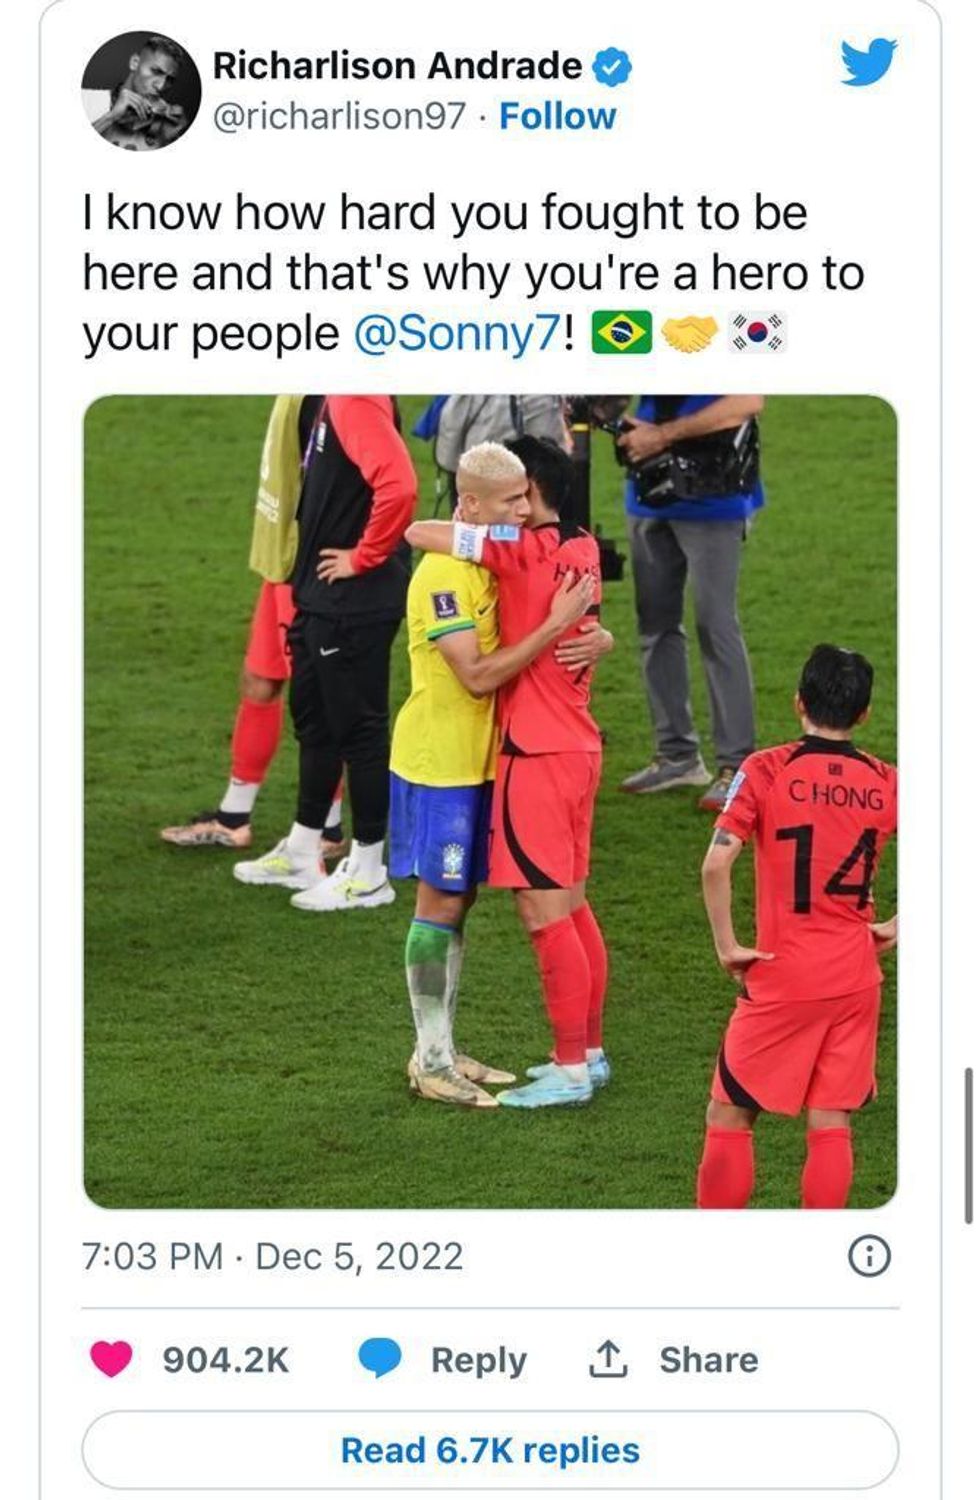Image resolution: width=980 pixels, height=1500 pixels.
Task: Click the vertical scrollbar on right edge
Action: tap(968, 1145)
